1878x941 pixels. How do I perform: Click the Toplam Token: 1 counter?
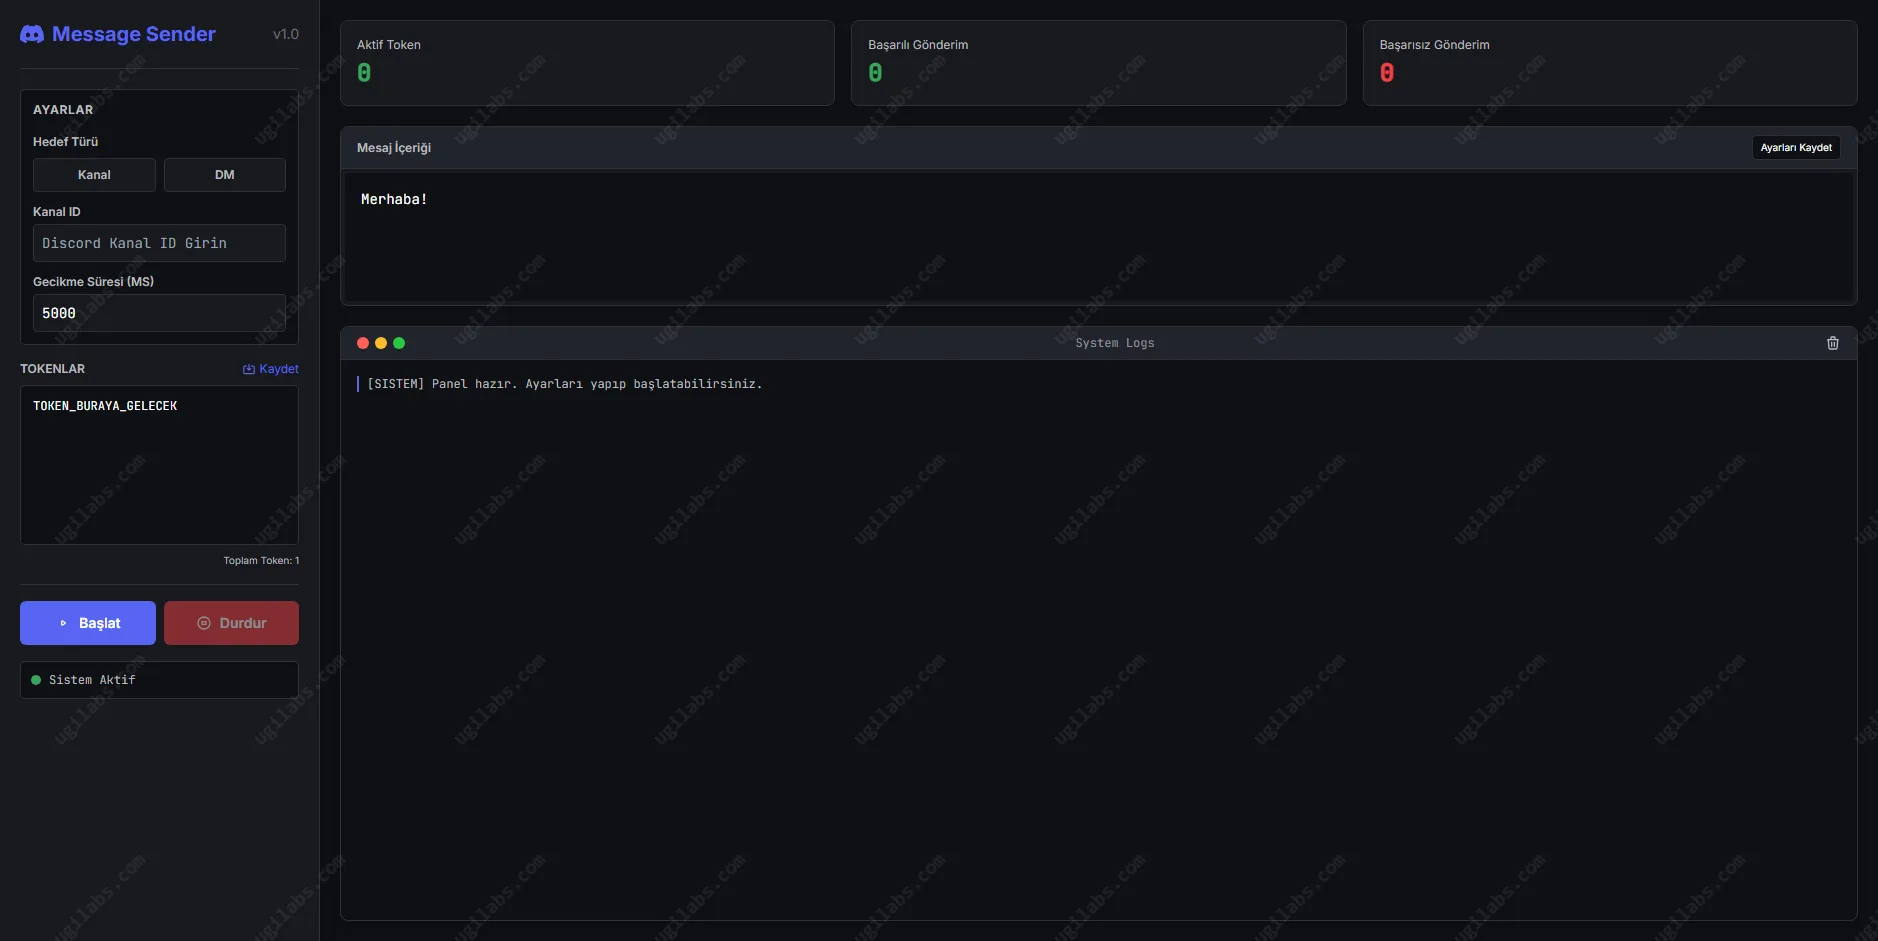tap(261, 561)
